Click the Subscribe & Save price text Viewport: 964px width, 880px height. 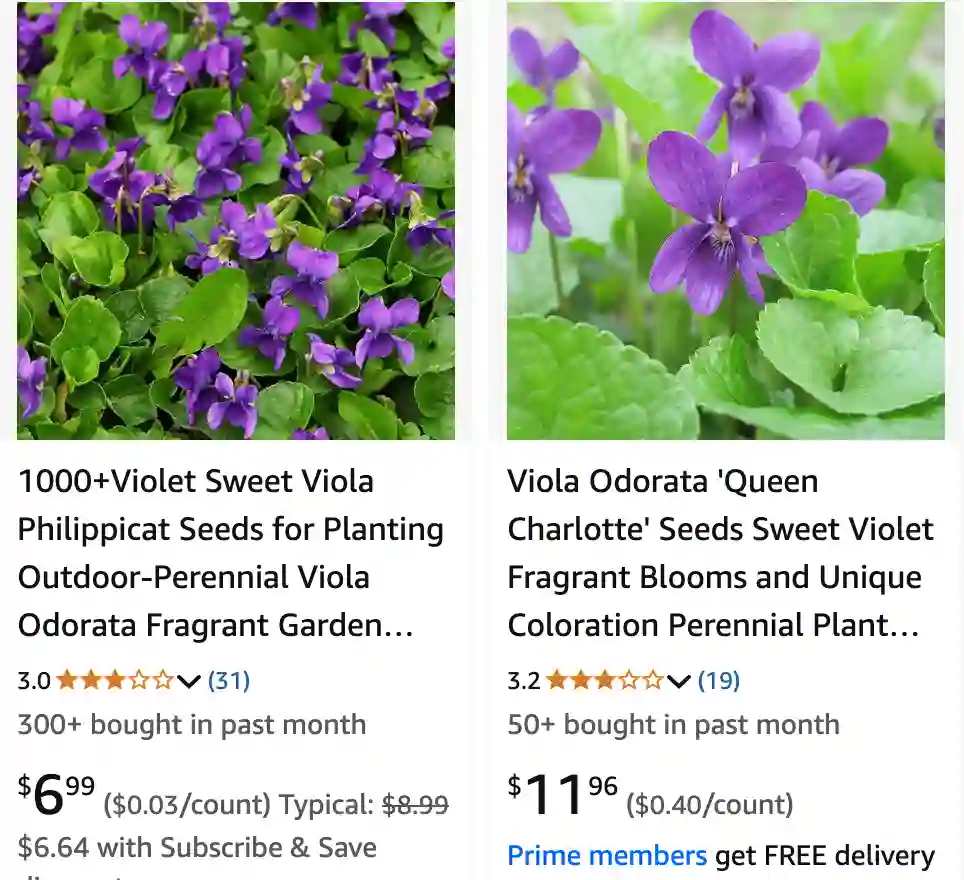(197, 847)
